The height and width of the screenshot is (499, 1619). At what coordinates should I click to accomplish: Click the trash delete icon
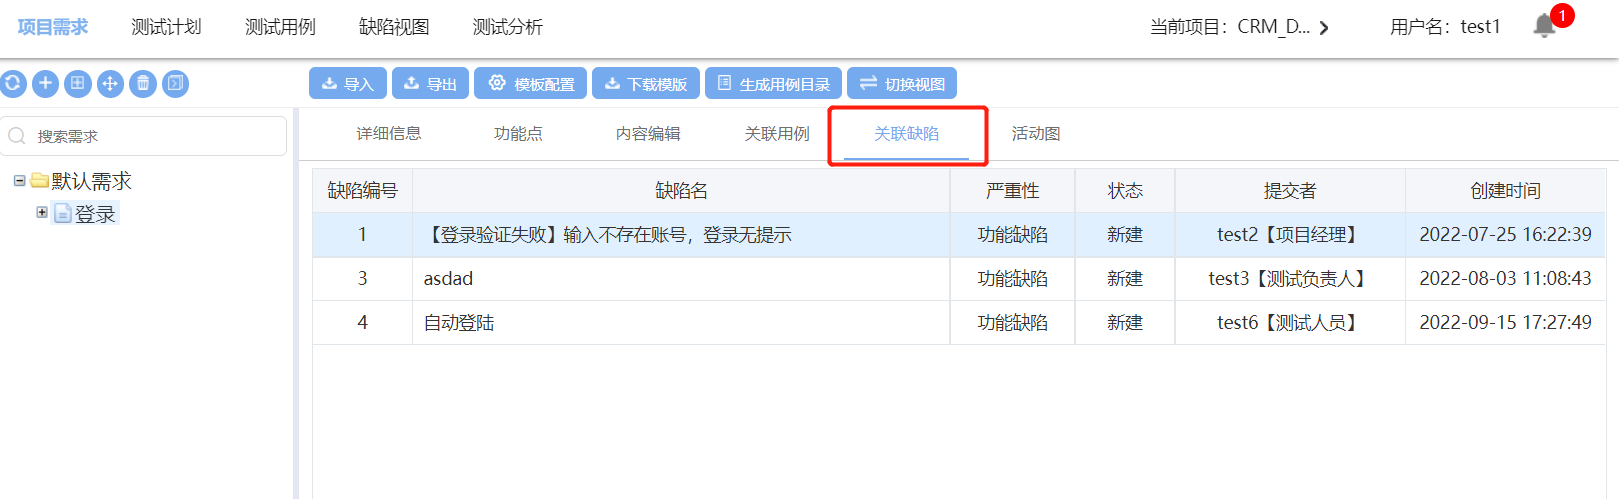(143, 84)
